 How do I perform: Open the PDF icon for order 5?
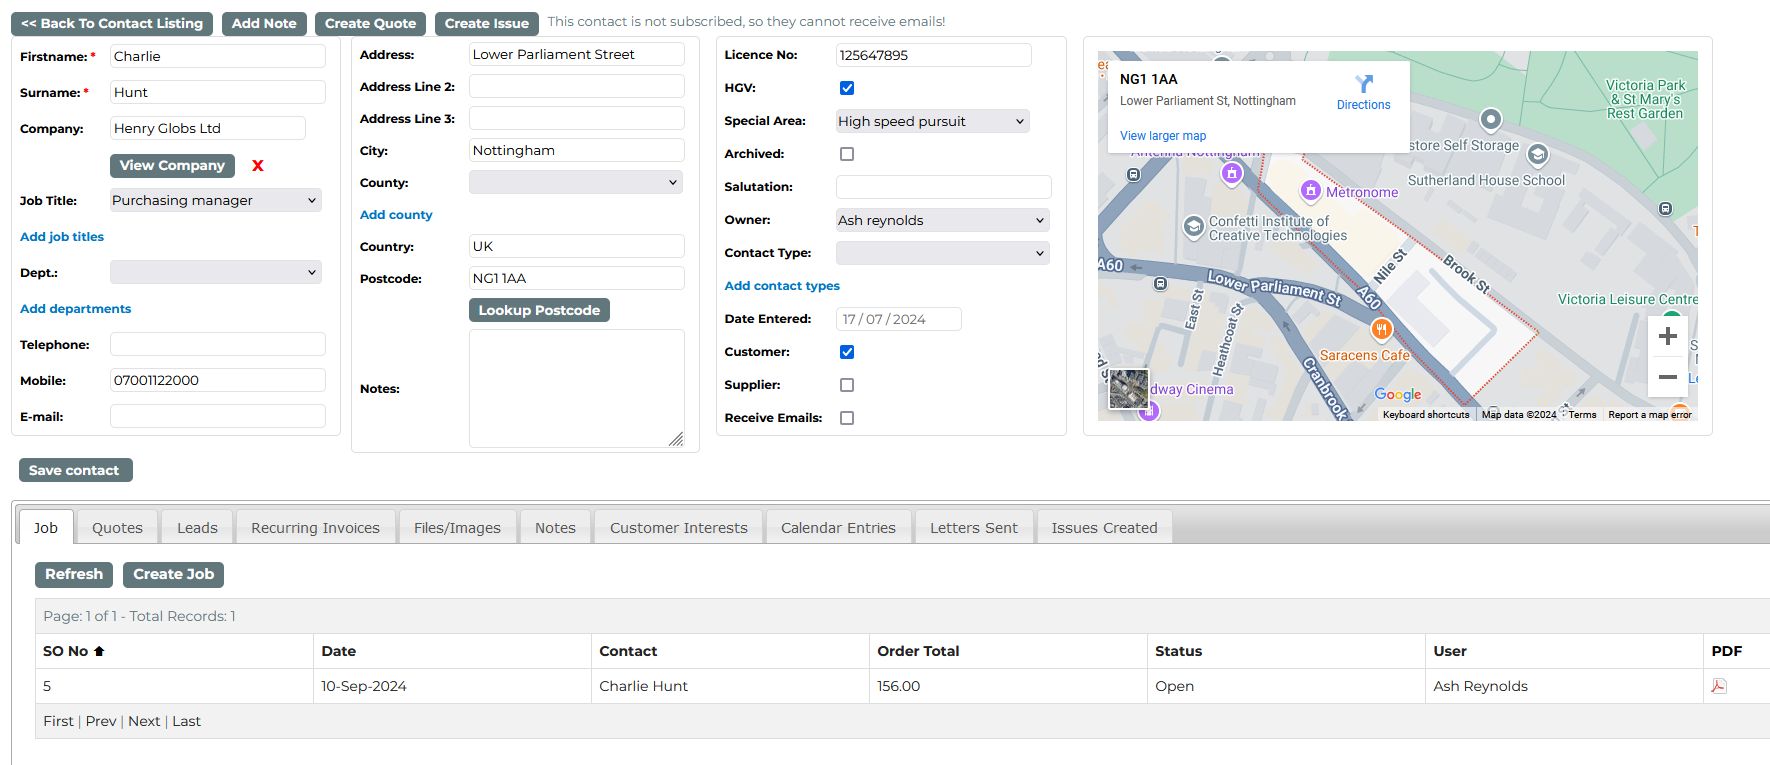(x=1719, y=686)
